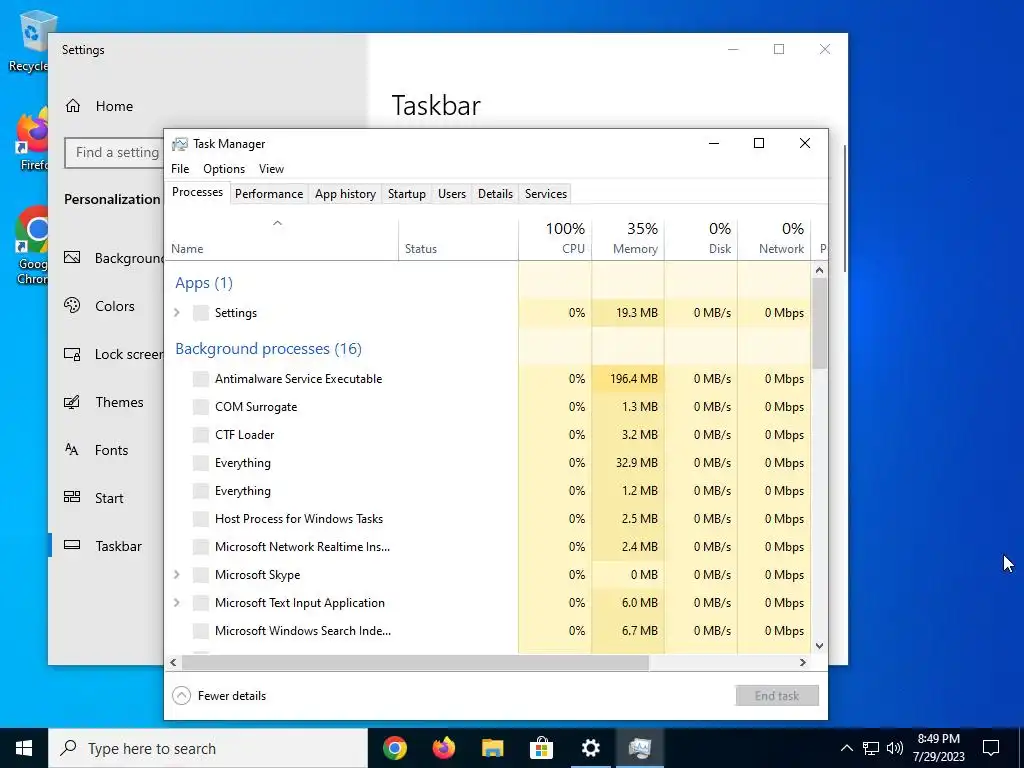Image resolution: width=1024 pixels, height=768 pixels.
Task: Sort processes by the CPU column header
Action: coord(555,238)
